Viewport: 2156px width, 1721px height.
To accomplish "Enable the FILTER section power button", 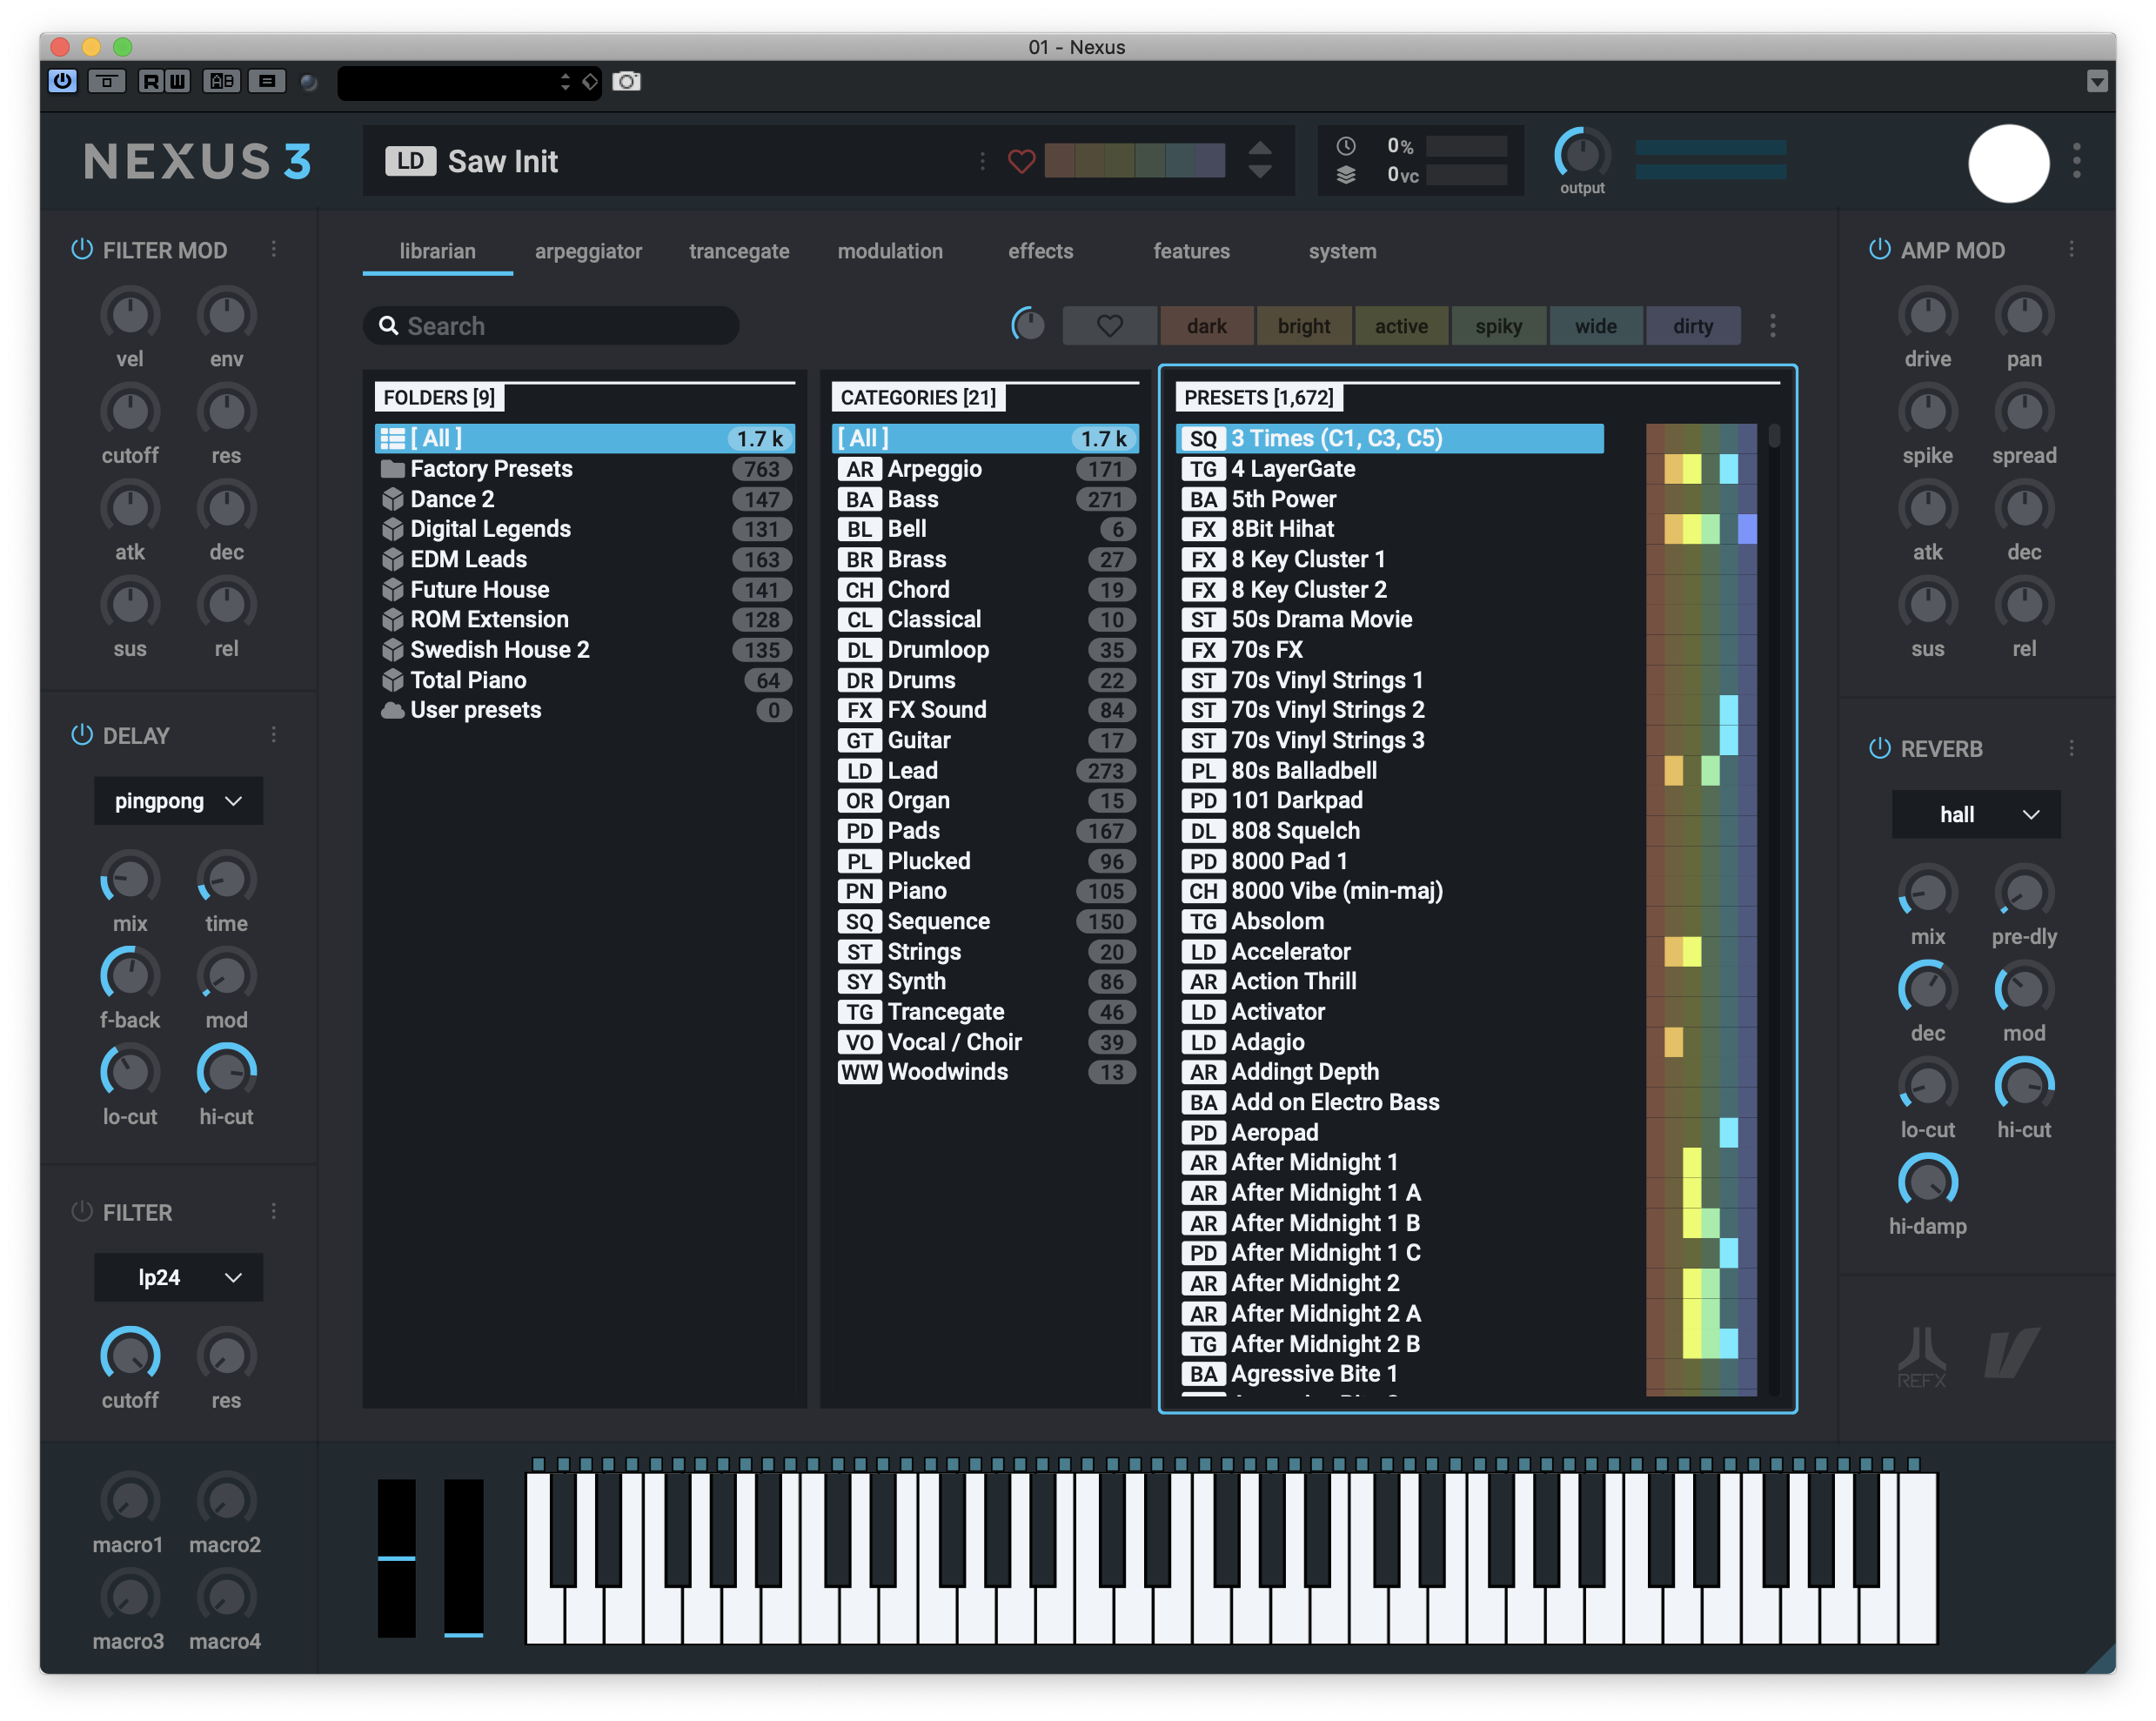I will point(82,1212).
